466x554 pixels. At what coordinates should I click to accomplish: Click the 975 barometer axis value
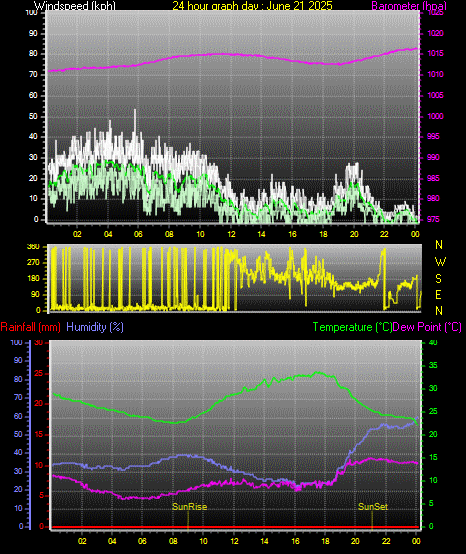433,219
